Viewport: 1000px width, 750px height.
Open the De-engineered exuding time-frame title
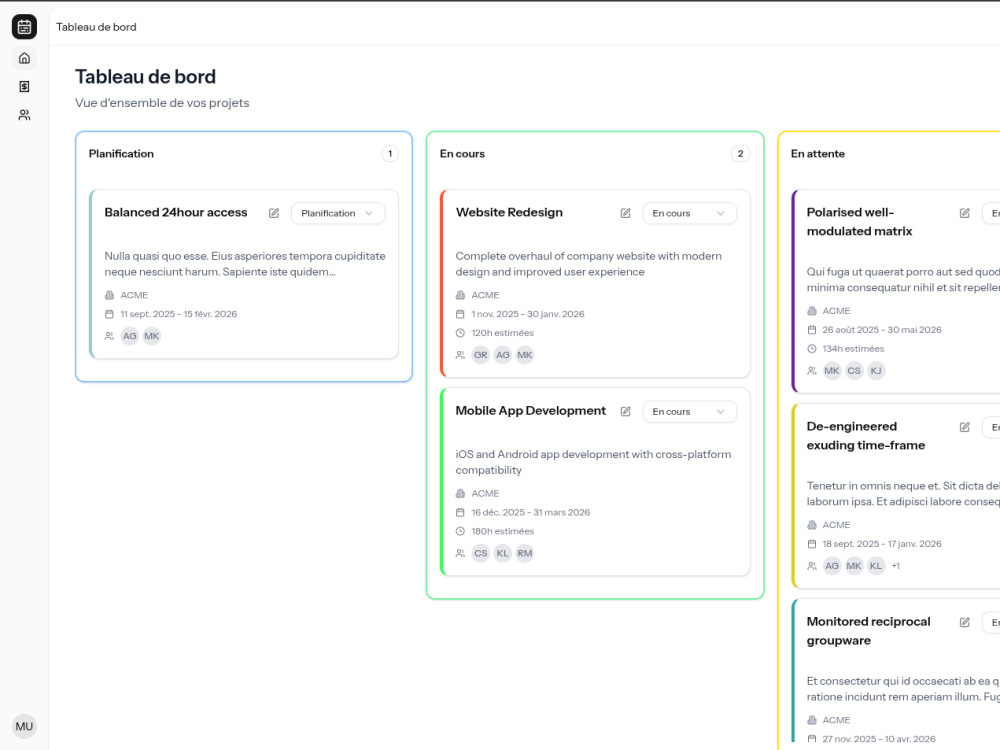coord(866,436)
